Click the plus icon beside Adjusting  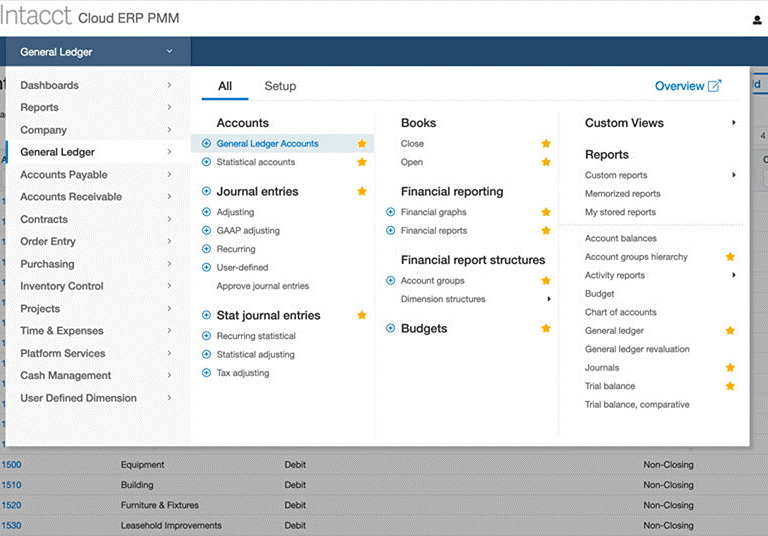click(206, 212)
